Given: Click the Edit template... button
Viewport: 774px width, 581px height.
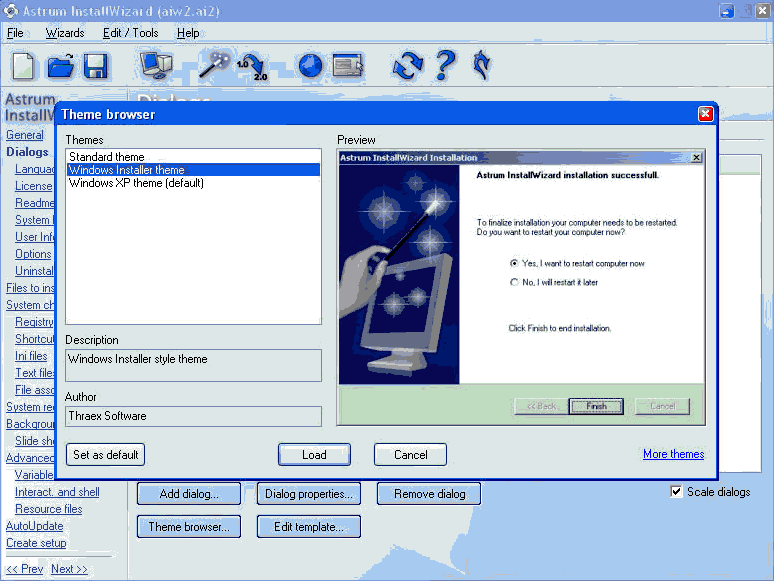Looking at the screenshot, I should coord(309,527).
